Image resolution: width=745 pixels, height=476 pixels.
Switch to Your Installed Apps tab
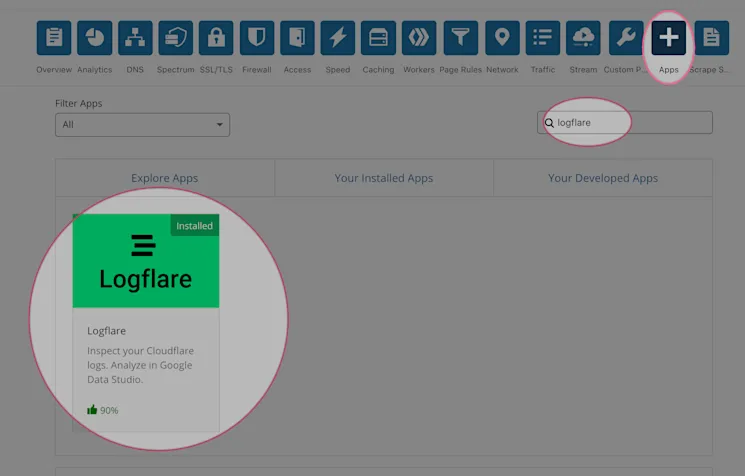click(384, 178)
